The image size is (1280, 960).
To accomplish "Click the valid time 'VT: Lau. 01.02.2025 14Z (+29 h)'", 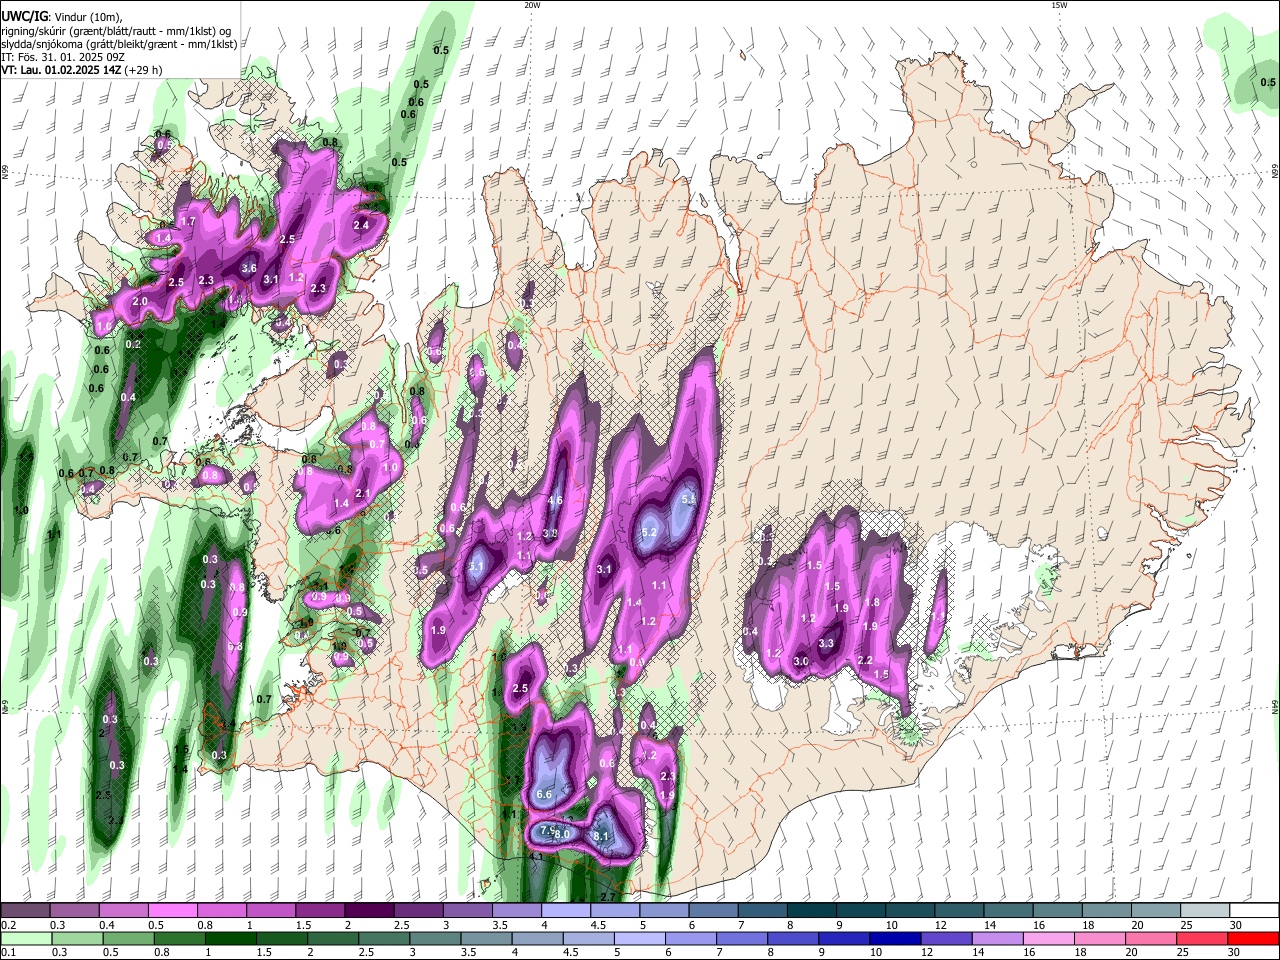I will pyautogui.click(x=81, y=70).
